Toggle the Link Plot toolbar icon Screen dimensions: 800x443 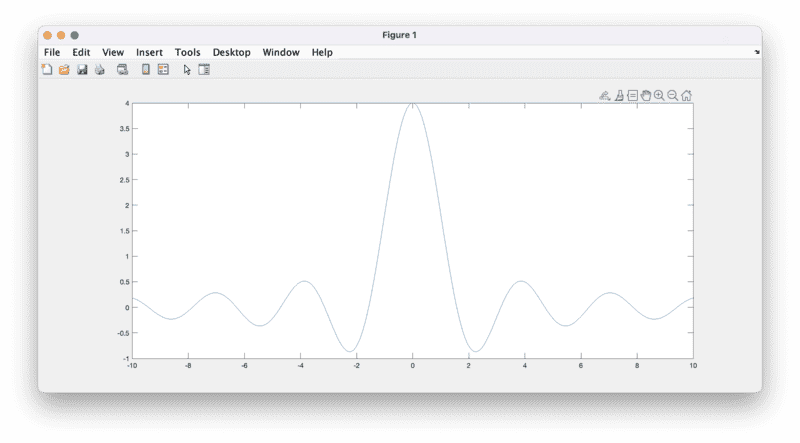(x=122, y=69)
